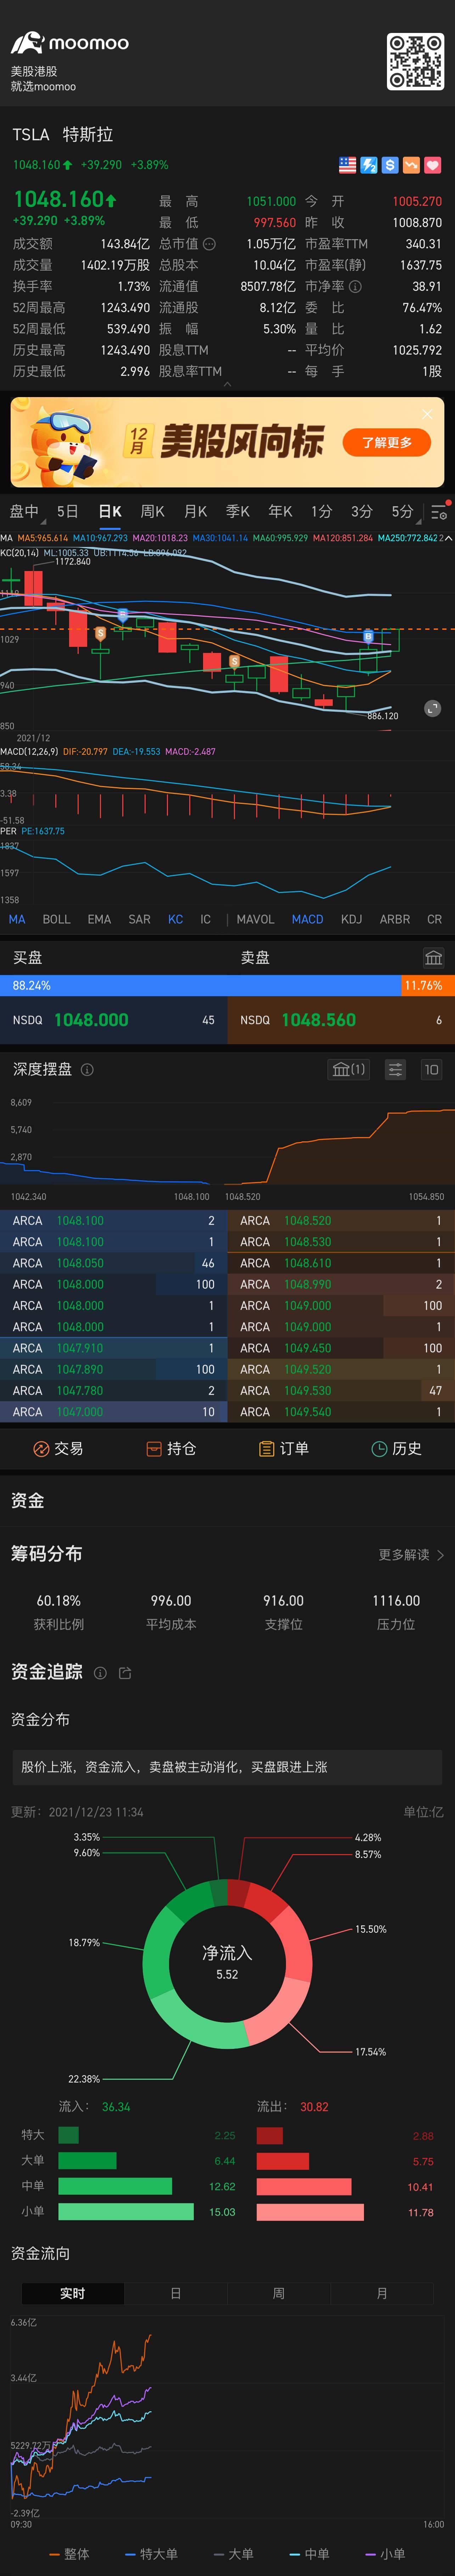
Task: Open the 交易 trade tab
Action: (x=58, y=1449)
